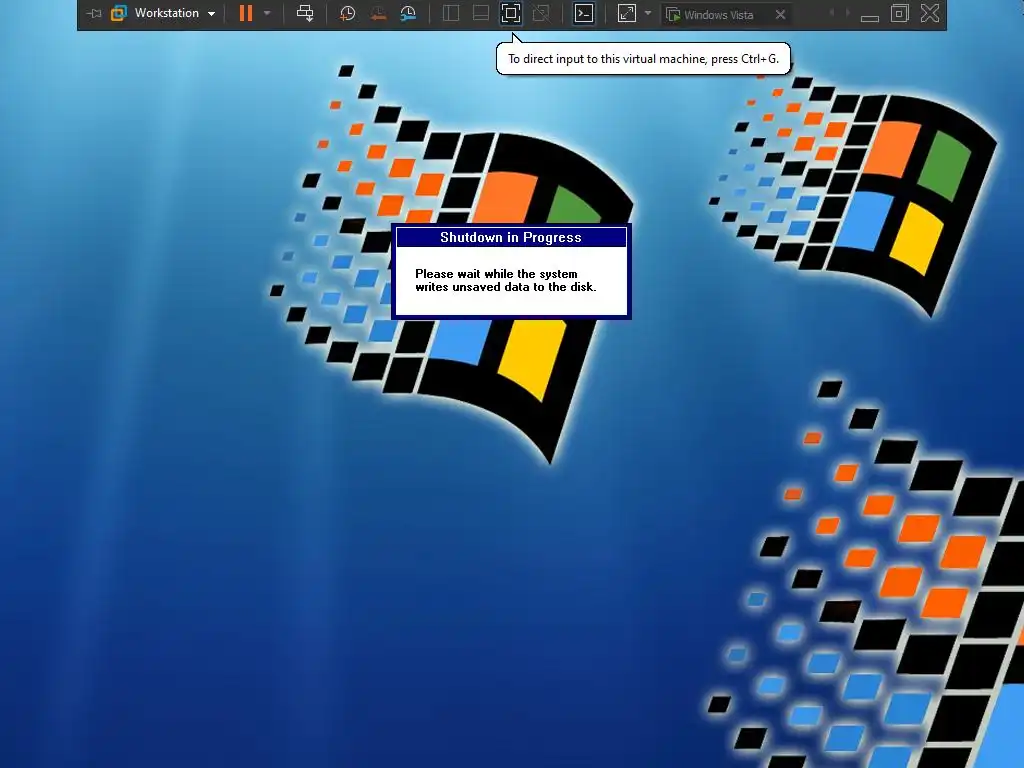Expand the Workstation dropdown arrow
The height and width of the screenshot is (768, 1024).
[x=212, y=14]
